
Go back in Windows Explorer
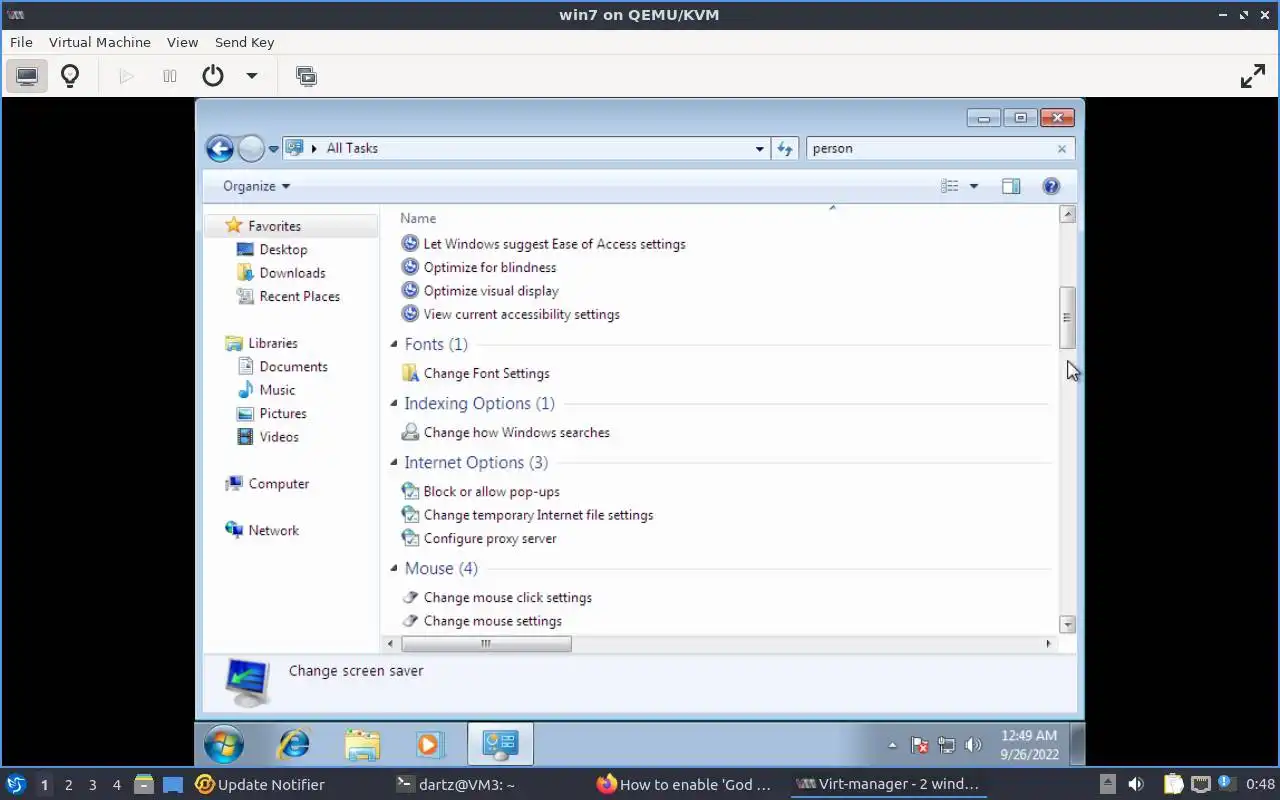(220, 149)
